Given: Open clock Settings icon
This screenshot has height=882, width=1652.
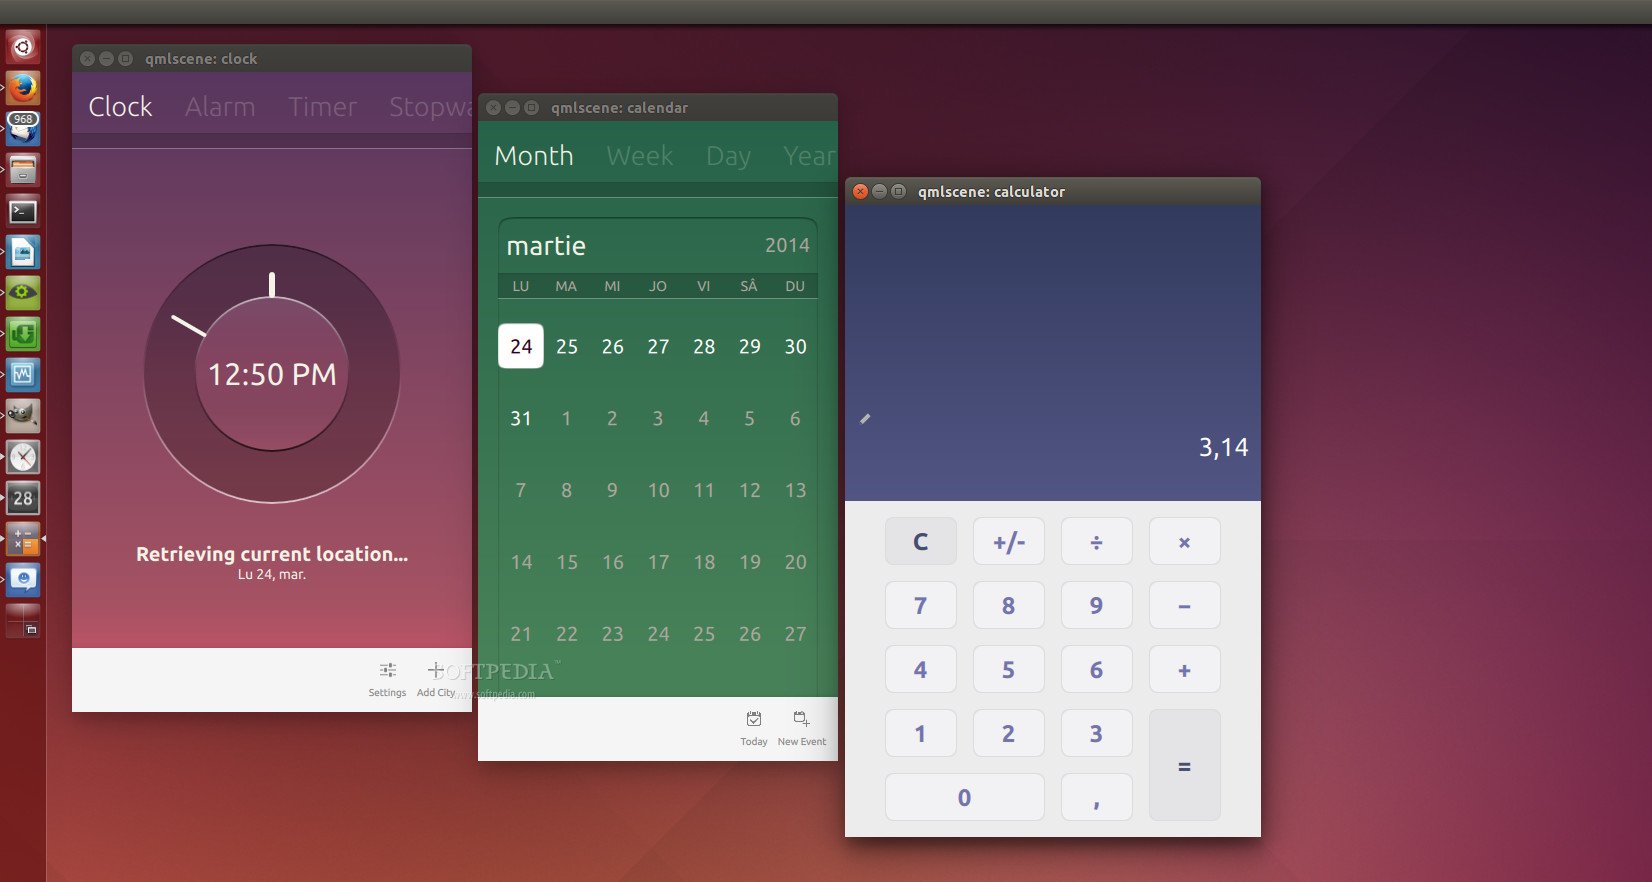Looking at the screenshot, I should click(387, 671).
